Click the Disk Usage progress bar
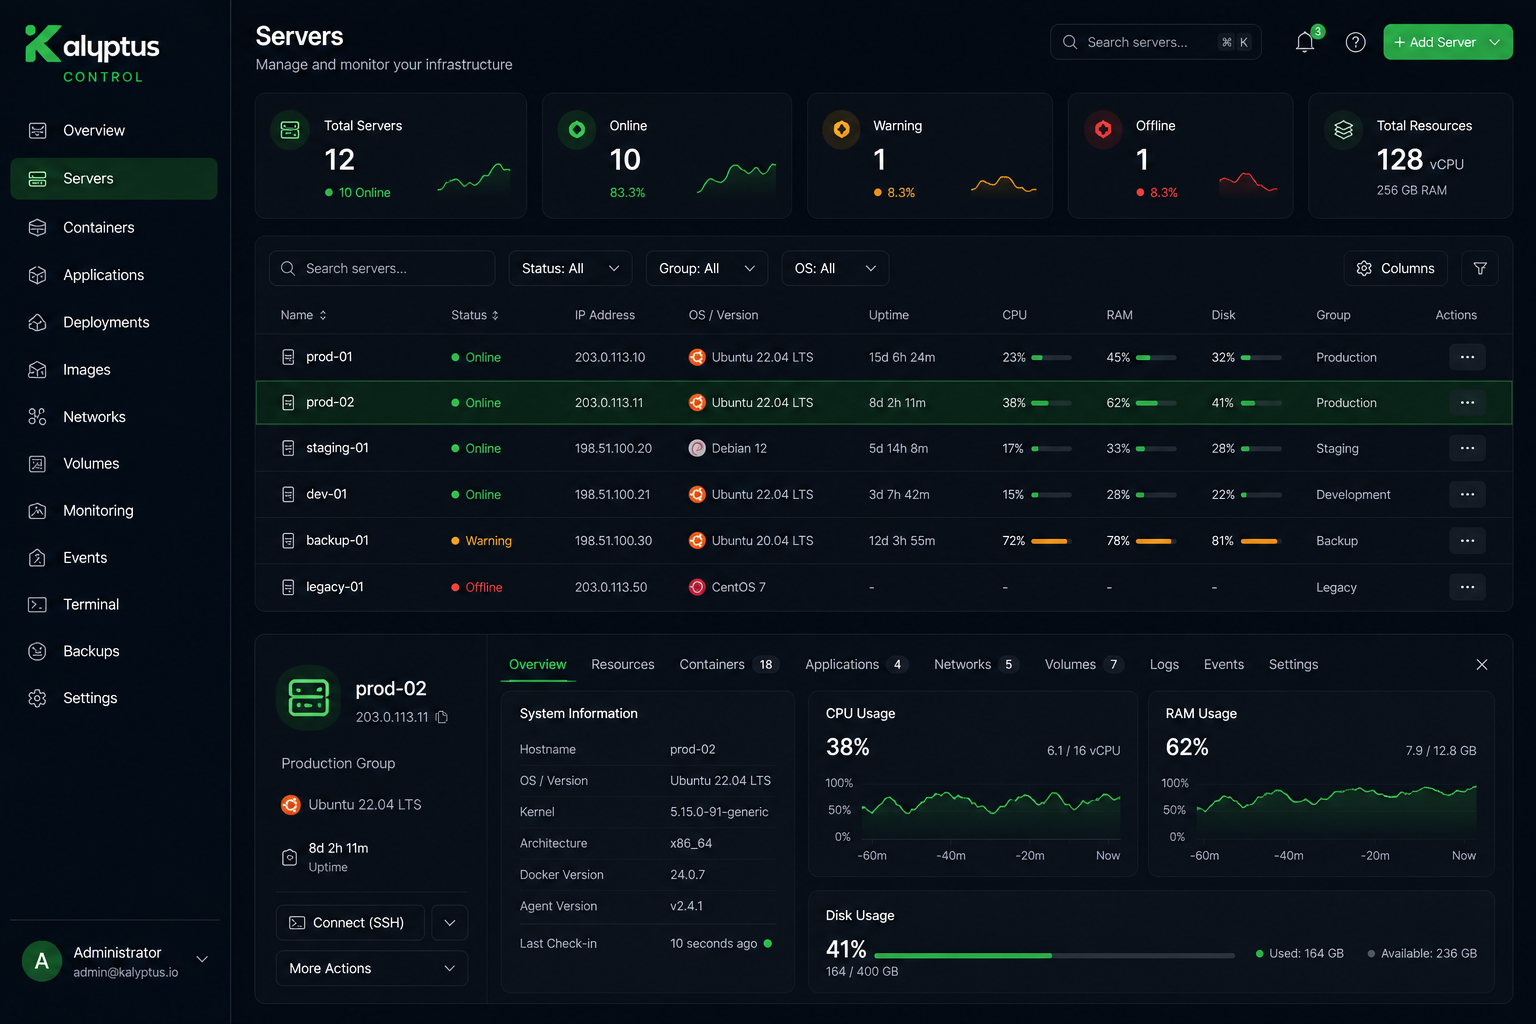1536x1024 pixels. [x=1054, y=956]
